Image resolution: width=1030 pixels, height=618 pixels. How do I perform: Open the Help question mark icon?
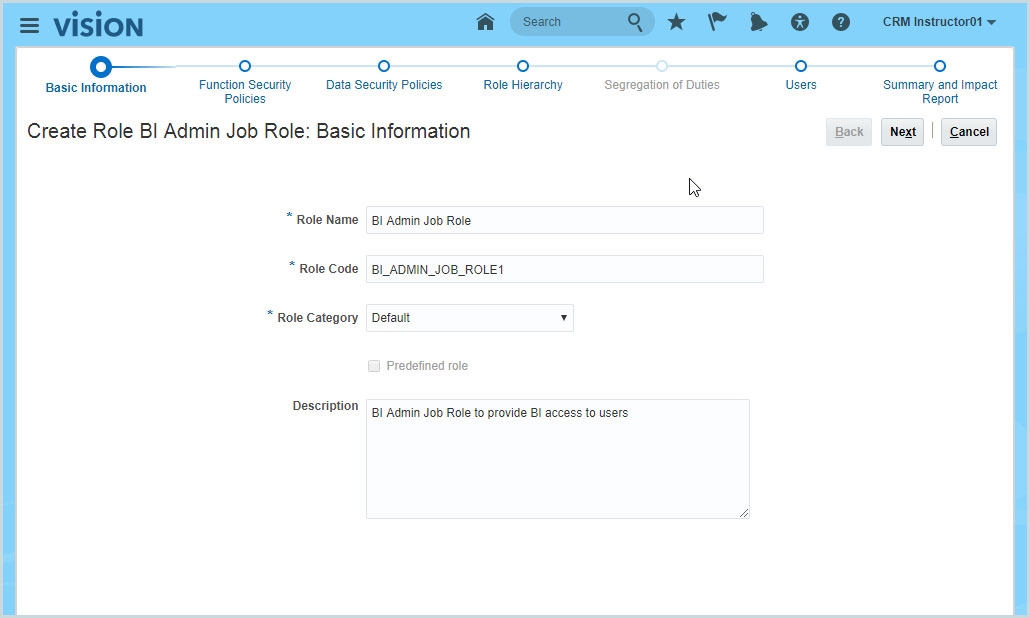(841, 22)
